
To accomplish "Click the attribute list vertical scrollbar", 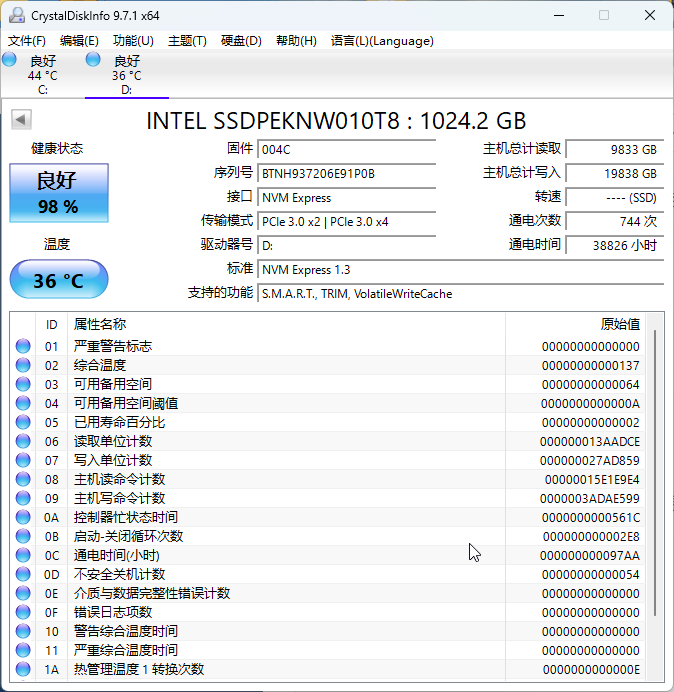I will click(x=655, y=472).
